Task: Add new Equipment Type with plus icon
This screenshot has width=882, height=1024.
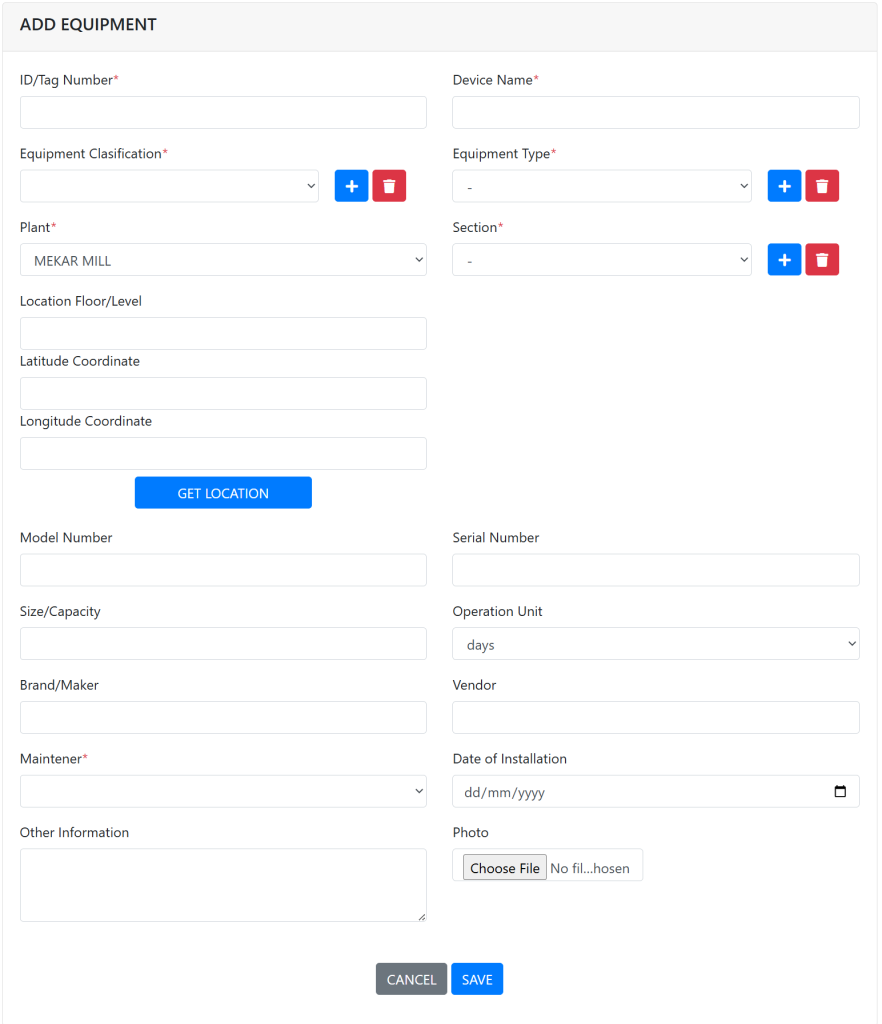Action: [x=784, y=186]
